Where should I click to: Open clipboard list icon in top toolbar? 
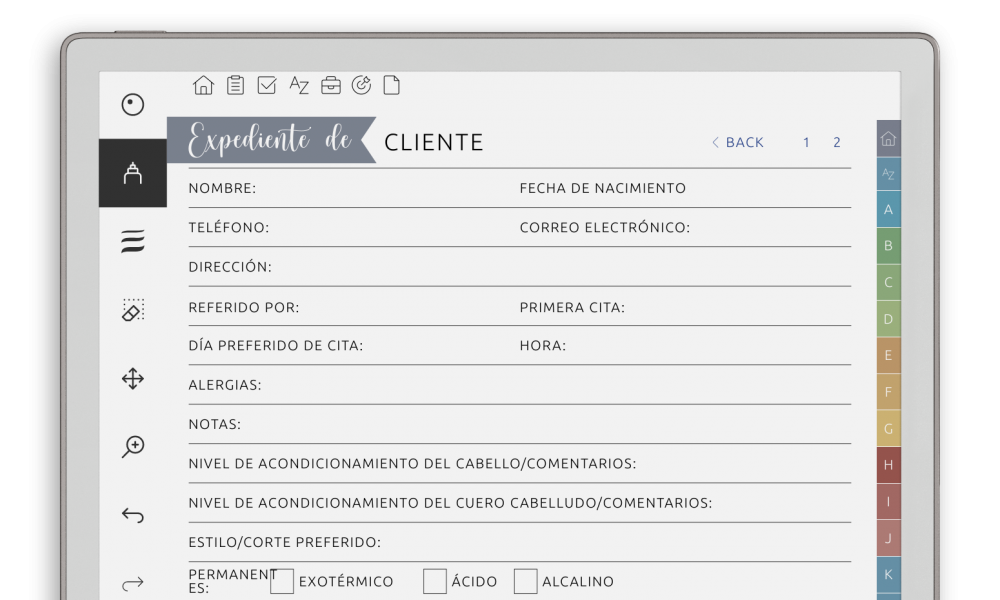pyautogui.click(x=235, y=85)
